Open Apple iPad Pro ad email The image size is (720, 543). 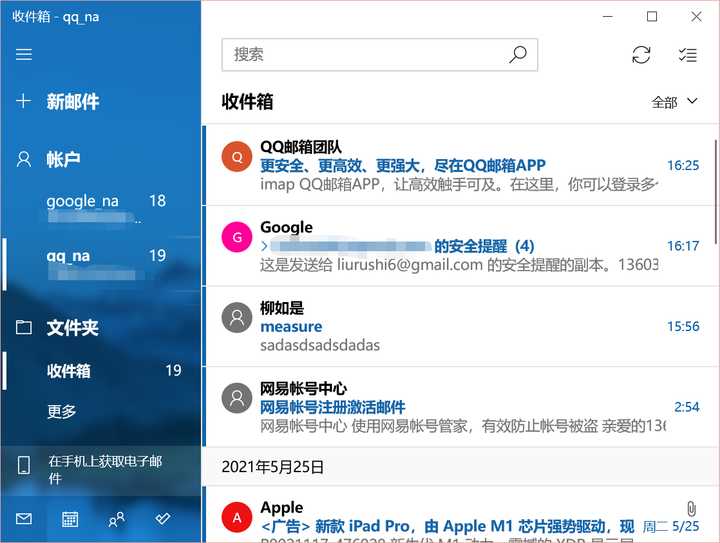tap(459, 515)
